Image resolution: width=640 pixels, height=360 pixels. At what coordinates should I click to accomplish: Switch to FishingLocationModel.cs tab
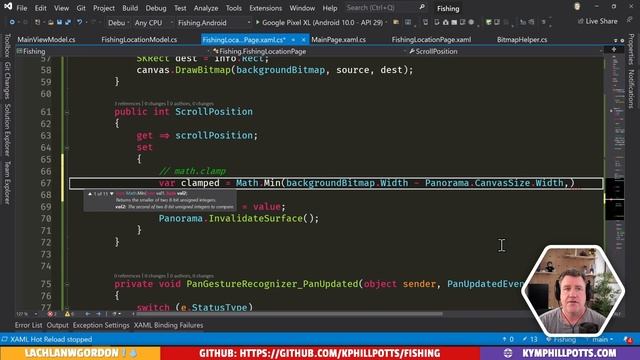point(139,40)
